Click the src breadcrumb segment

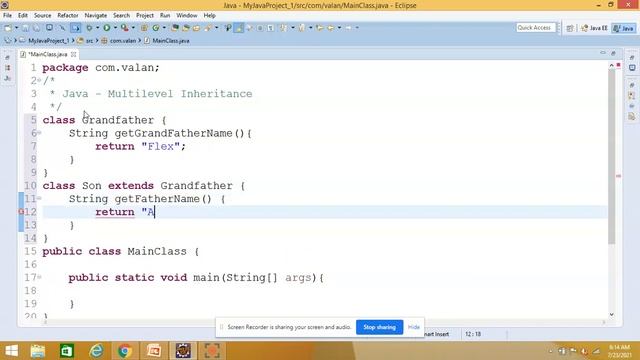[x=89, y=41]
